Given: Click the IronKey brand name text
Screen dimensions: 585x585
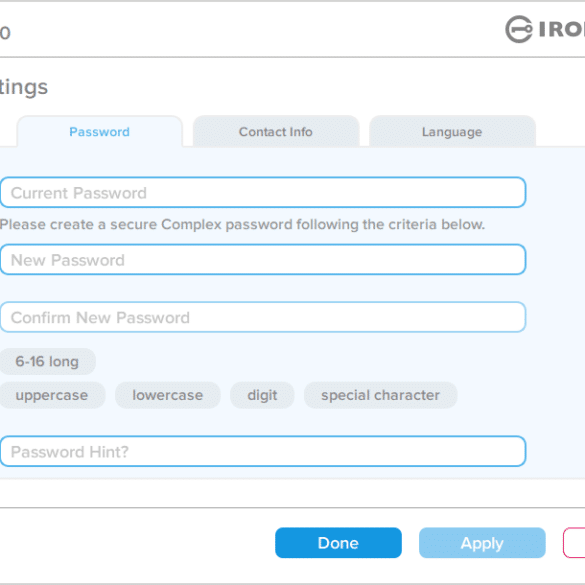Looking at the screenshot, I should [561, 29].
